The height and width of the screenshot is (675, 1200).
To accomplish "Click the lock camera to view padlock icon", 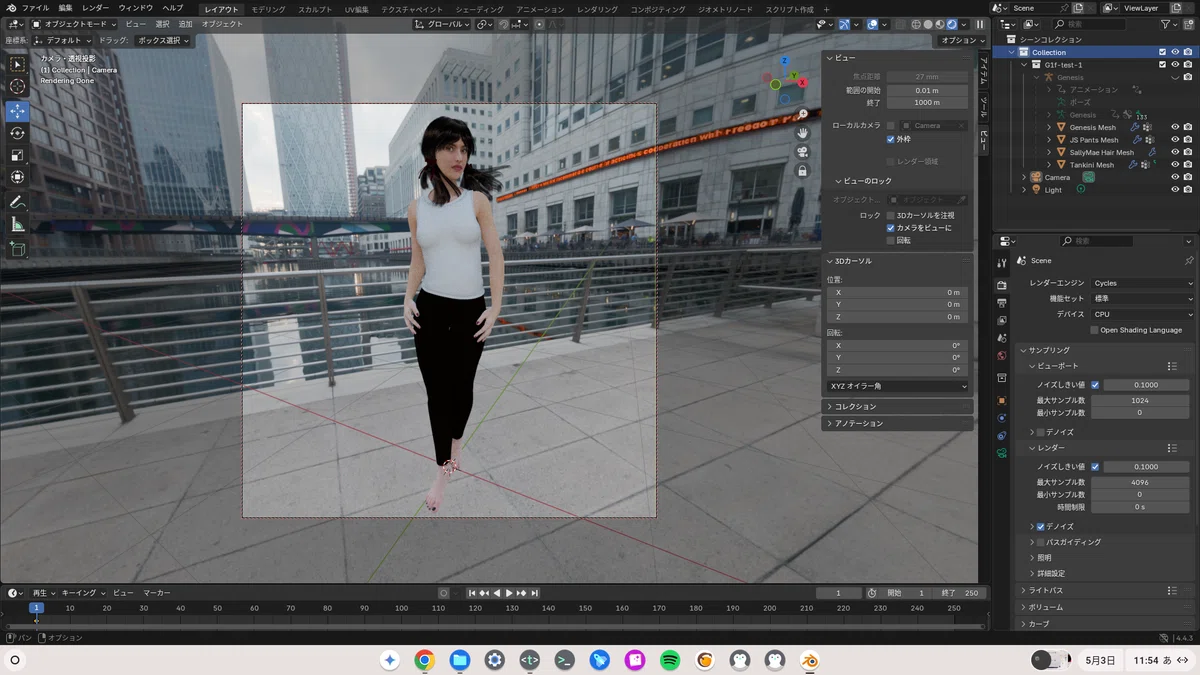I will 802,171.
